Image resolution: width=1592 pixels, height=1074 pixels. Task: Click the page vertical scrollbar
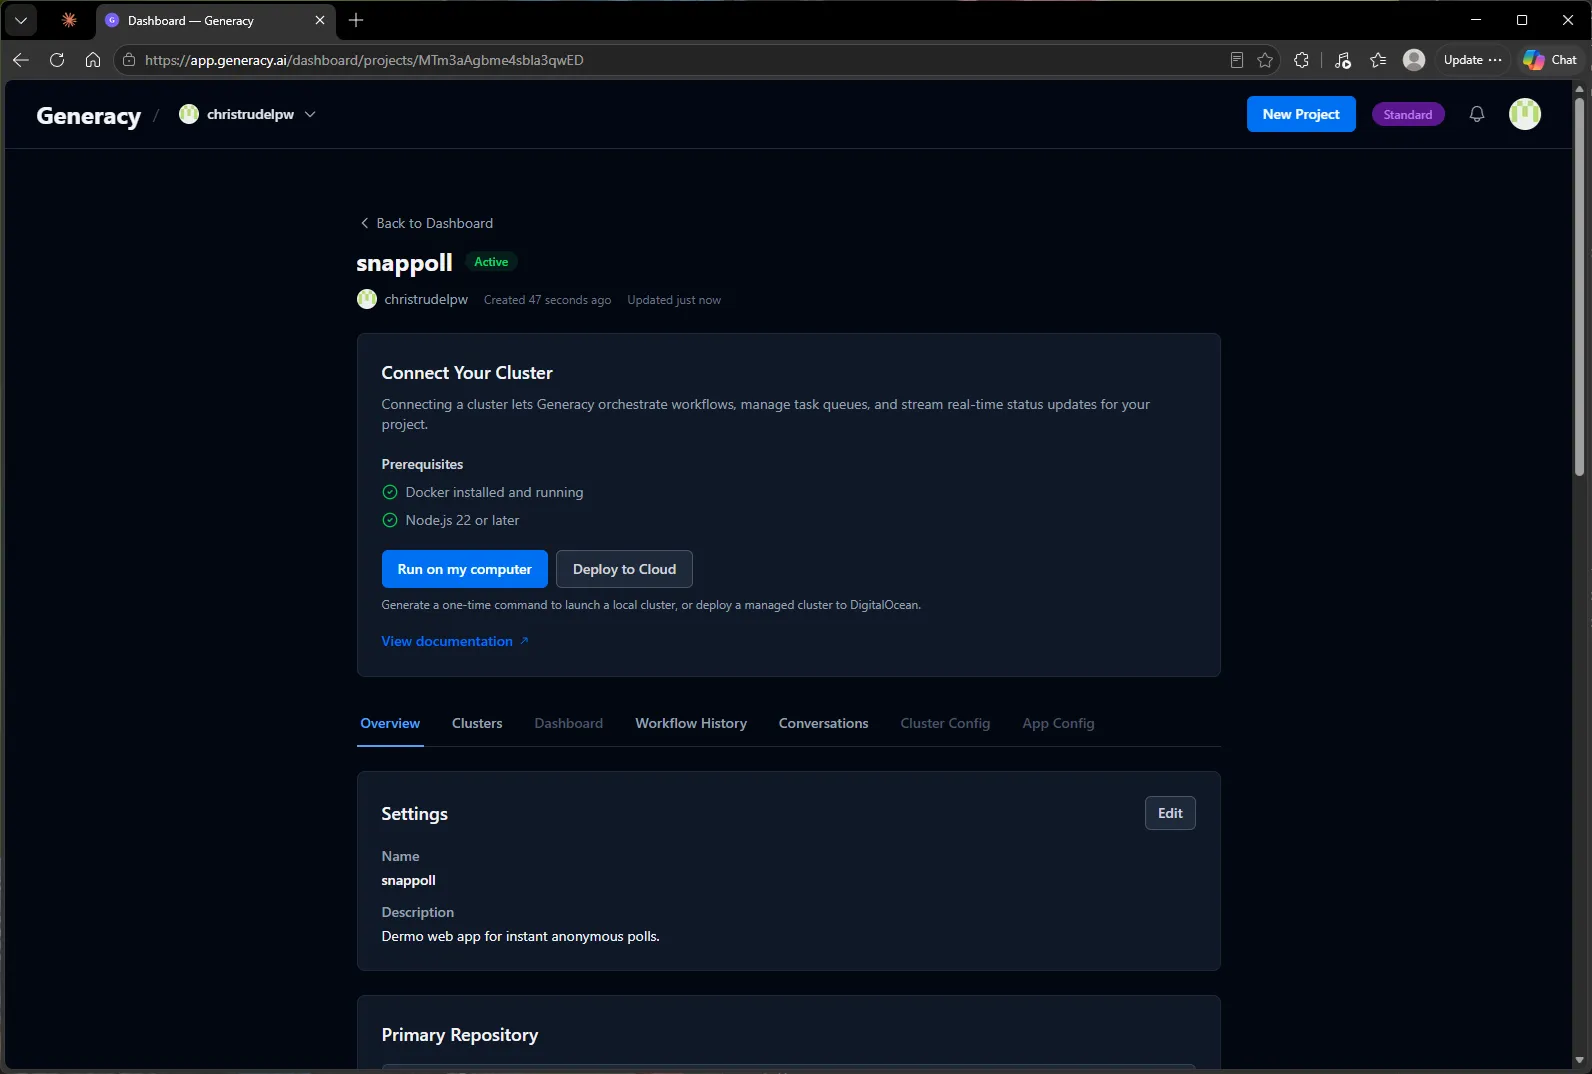tap(1579, 285)
